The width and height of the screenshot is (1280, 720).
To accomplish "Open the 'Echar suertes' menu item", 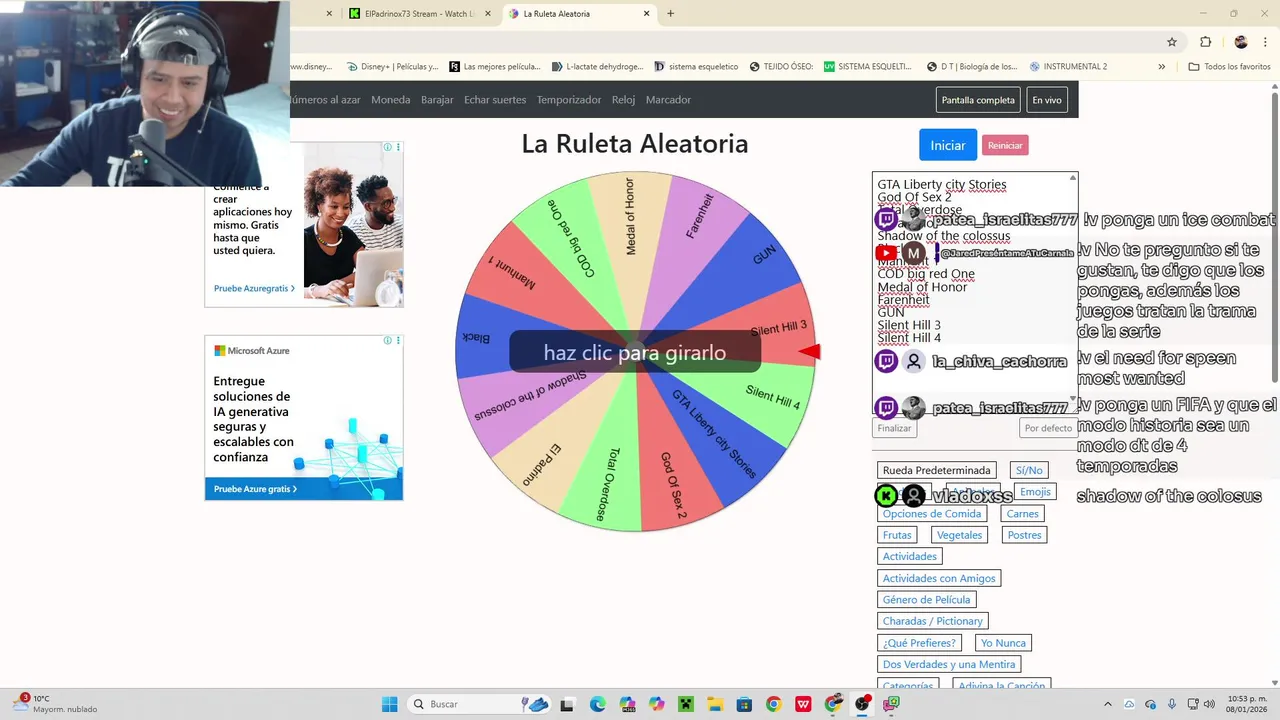I will (495, 100).
